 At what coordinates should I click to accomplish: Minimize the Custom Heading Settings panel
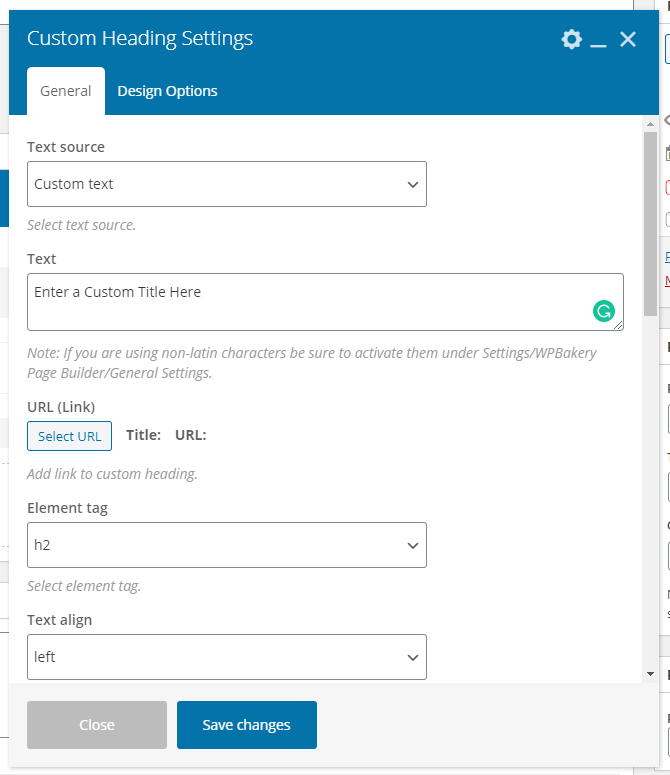598,45
